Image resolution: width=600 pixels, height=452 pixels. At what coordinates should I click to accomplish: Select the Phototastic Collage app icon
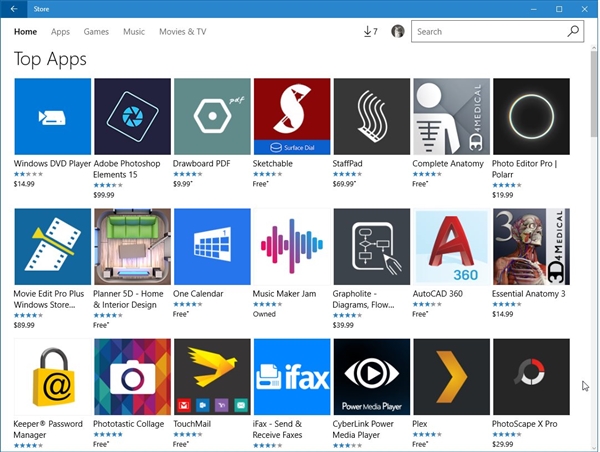pyautogui.click(x=132, y=377)
